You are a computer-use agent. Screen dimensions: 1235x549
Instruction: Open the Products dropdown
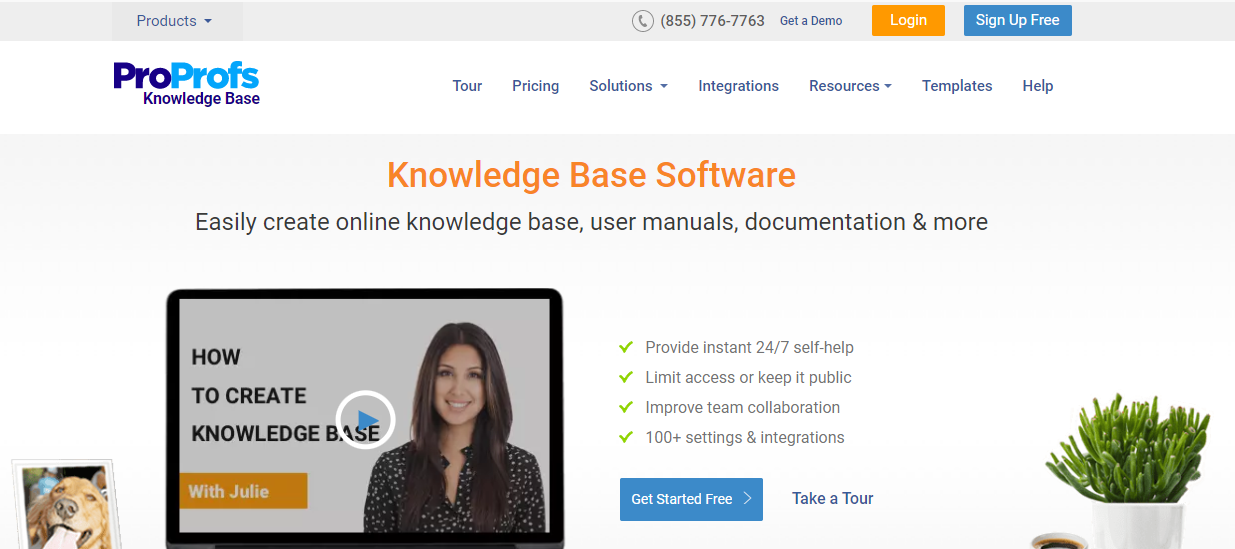click(175, 21)
